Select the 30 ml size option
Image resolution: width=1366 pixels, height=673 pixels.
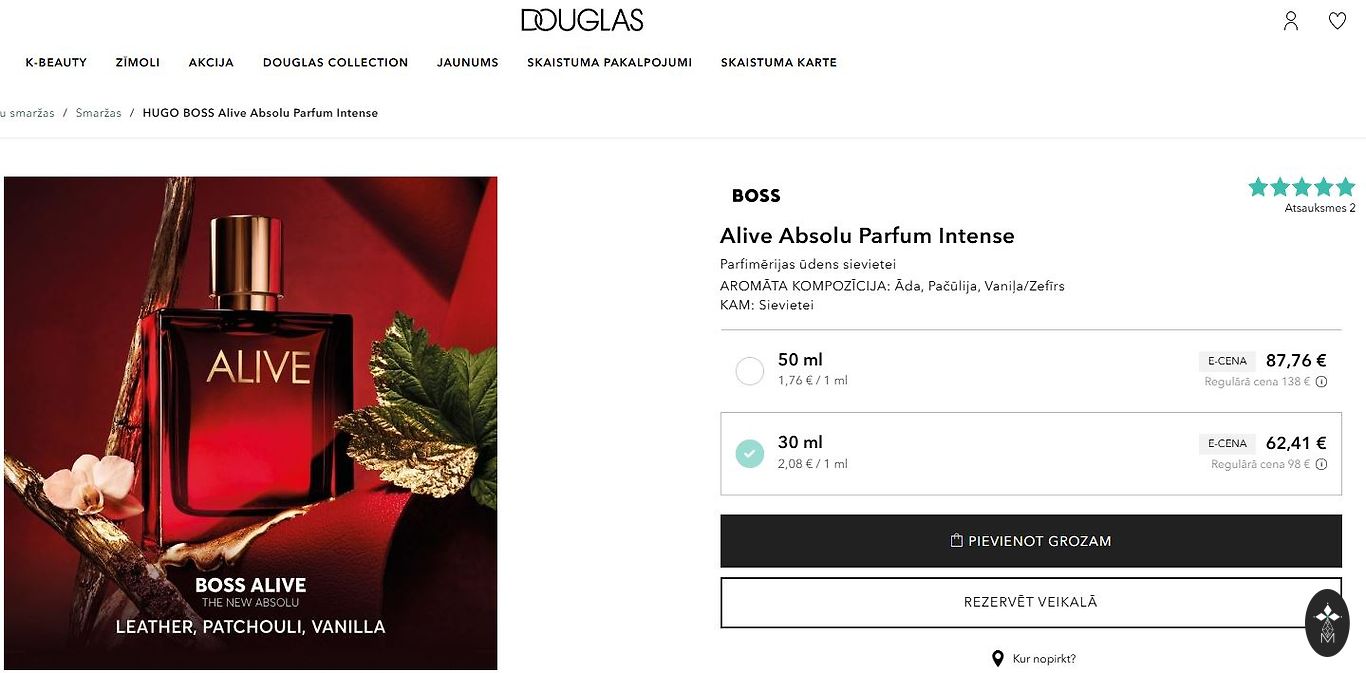pyautogui.click(x=750, y=454)
